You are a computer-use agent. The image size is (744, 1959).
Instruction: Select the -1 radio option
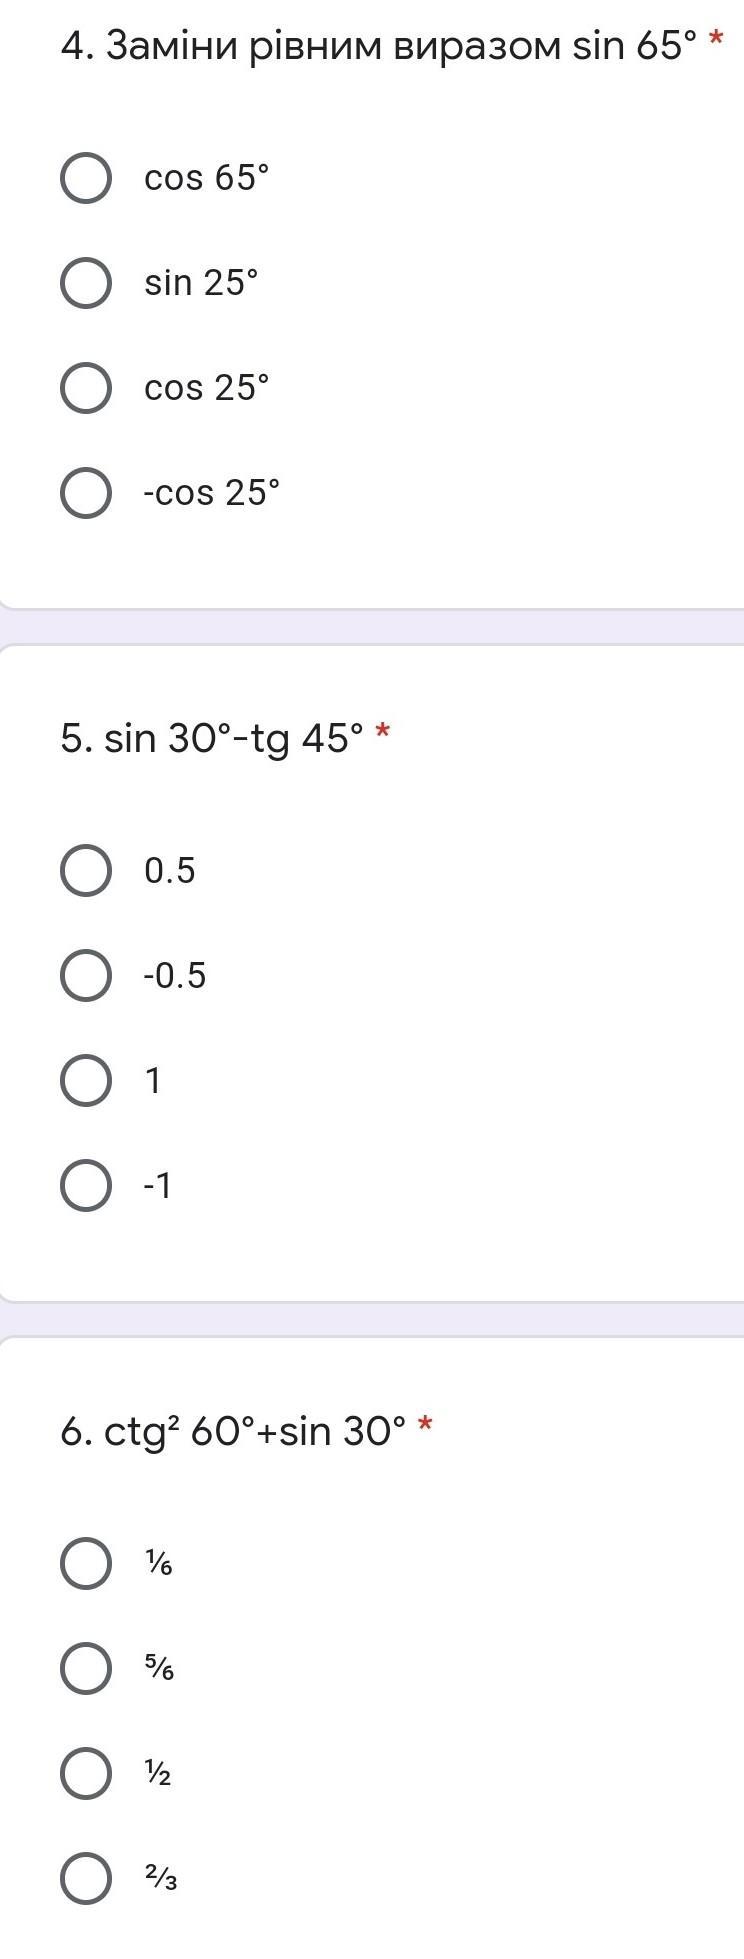[86, 1186]
